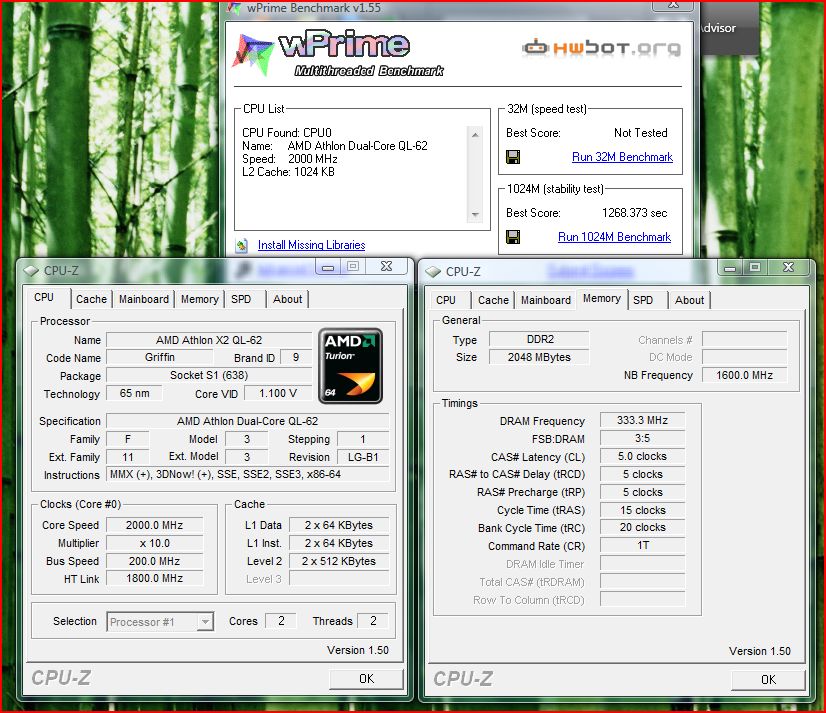Click the HWBOT.org logo
Screen dimensions: 826x713
[602, 48]
